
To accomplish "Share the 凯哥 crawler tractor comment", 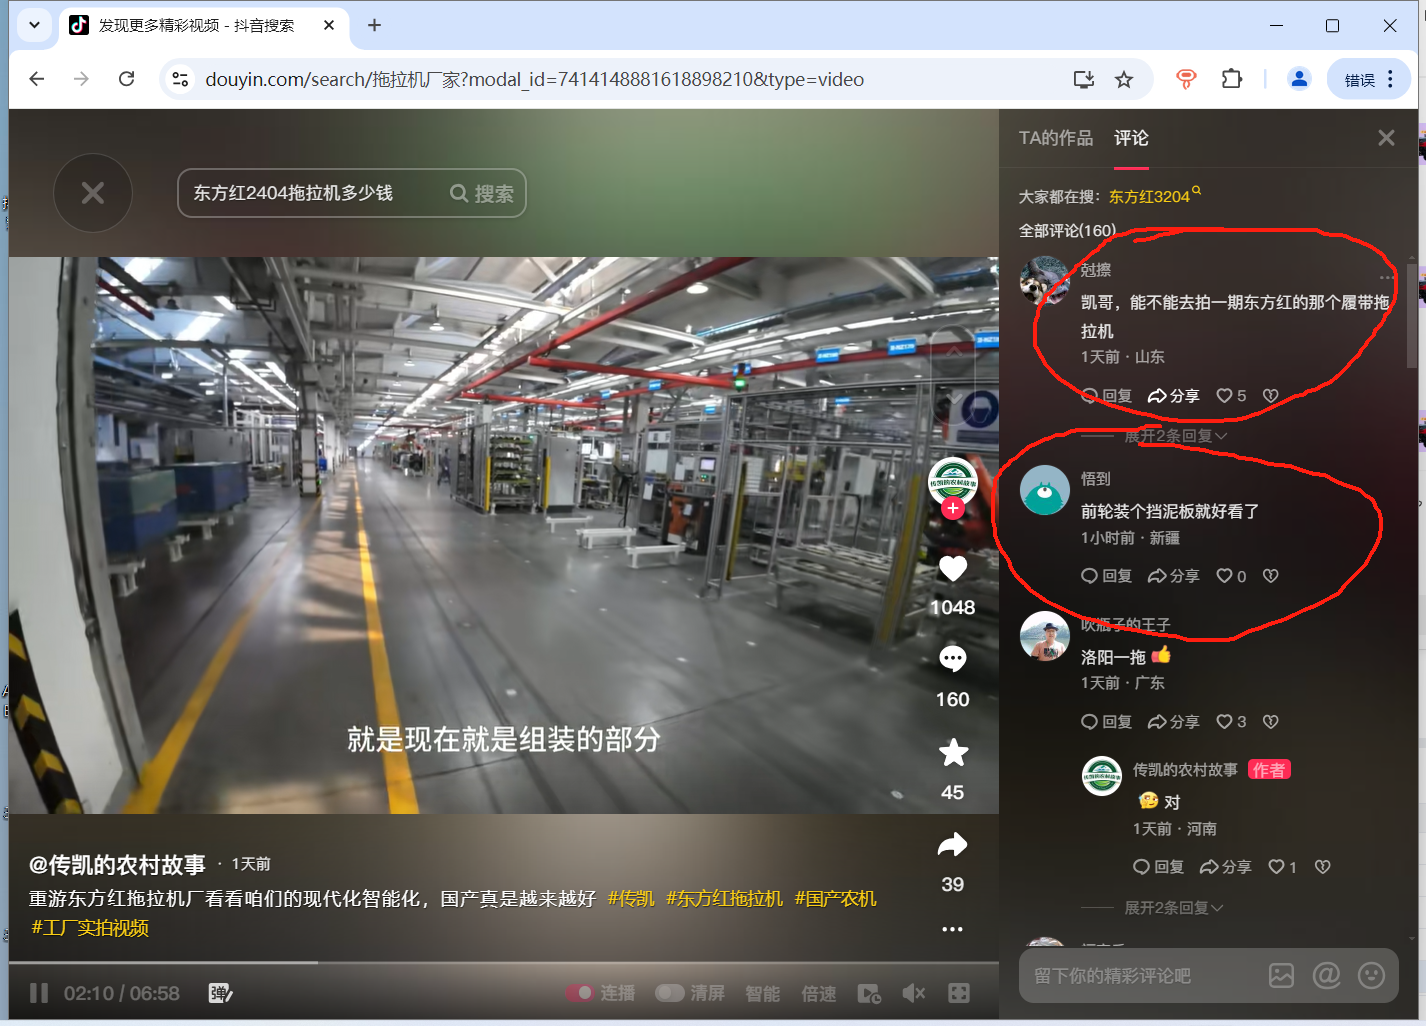I will [x=1174, y=396].
